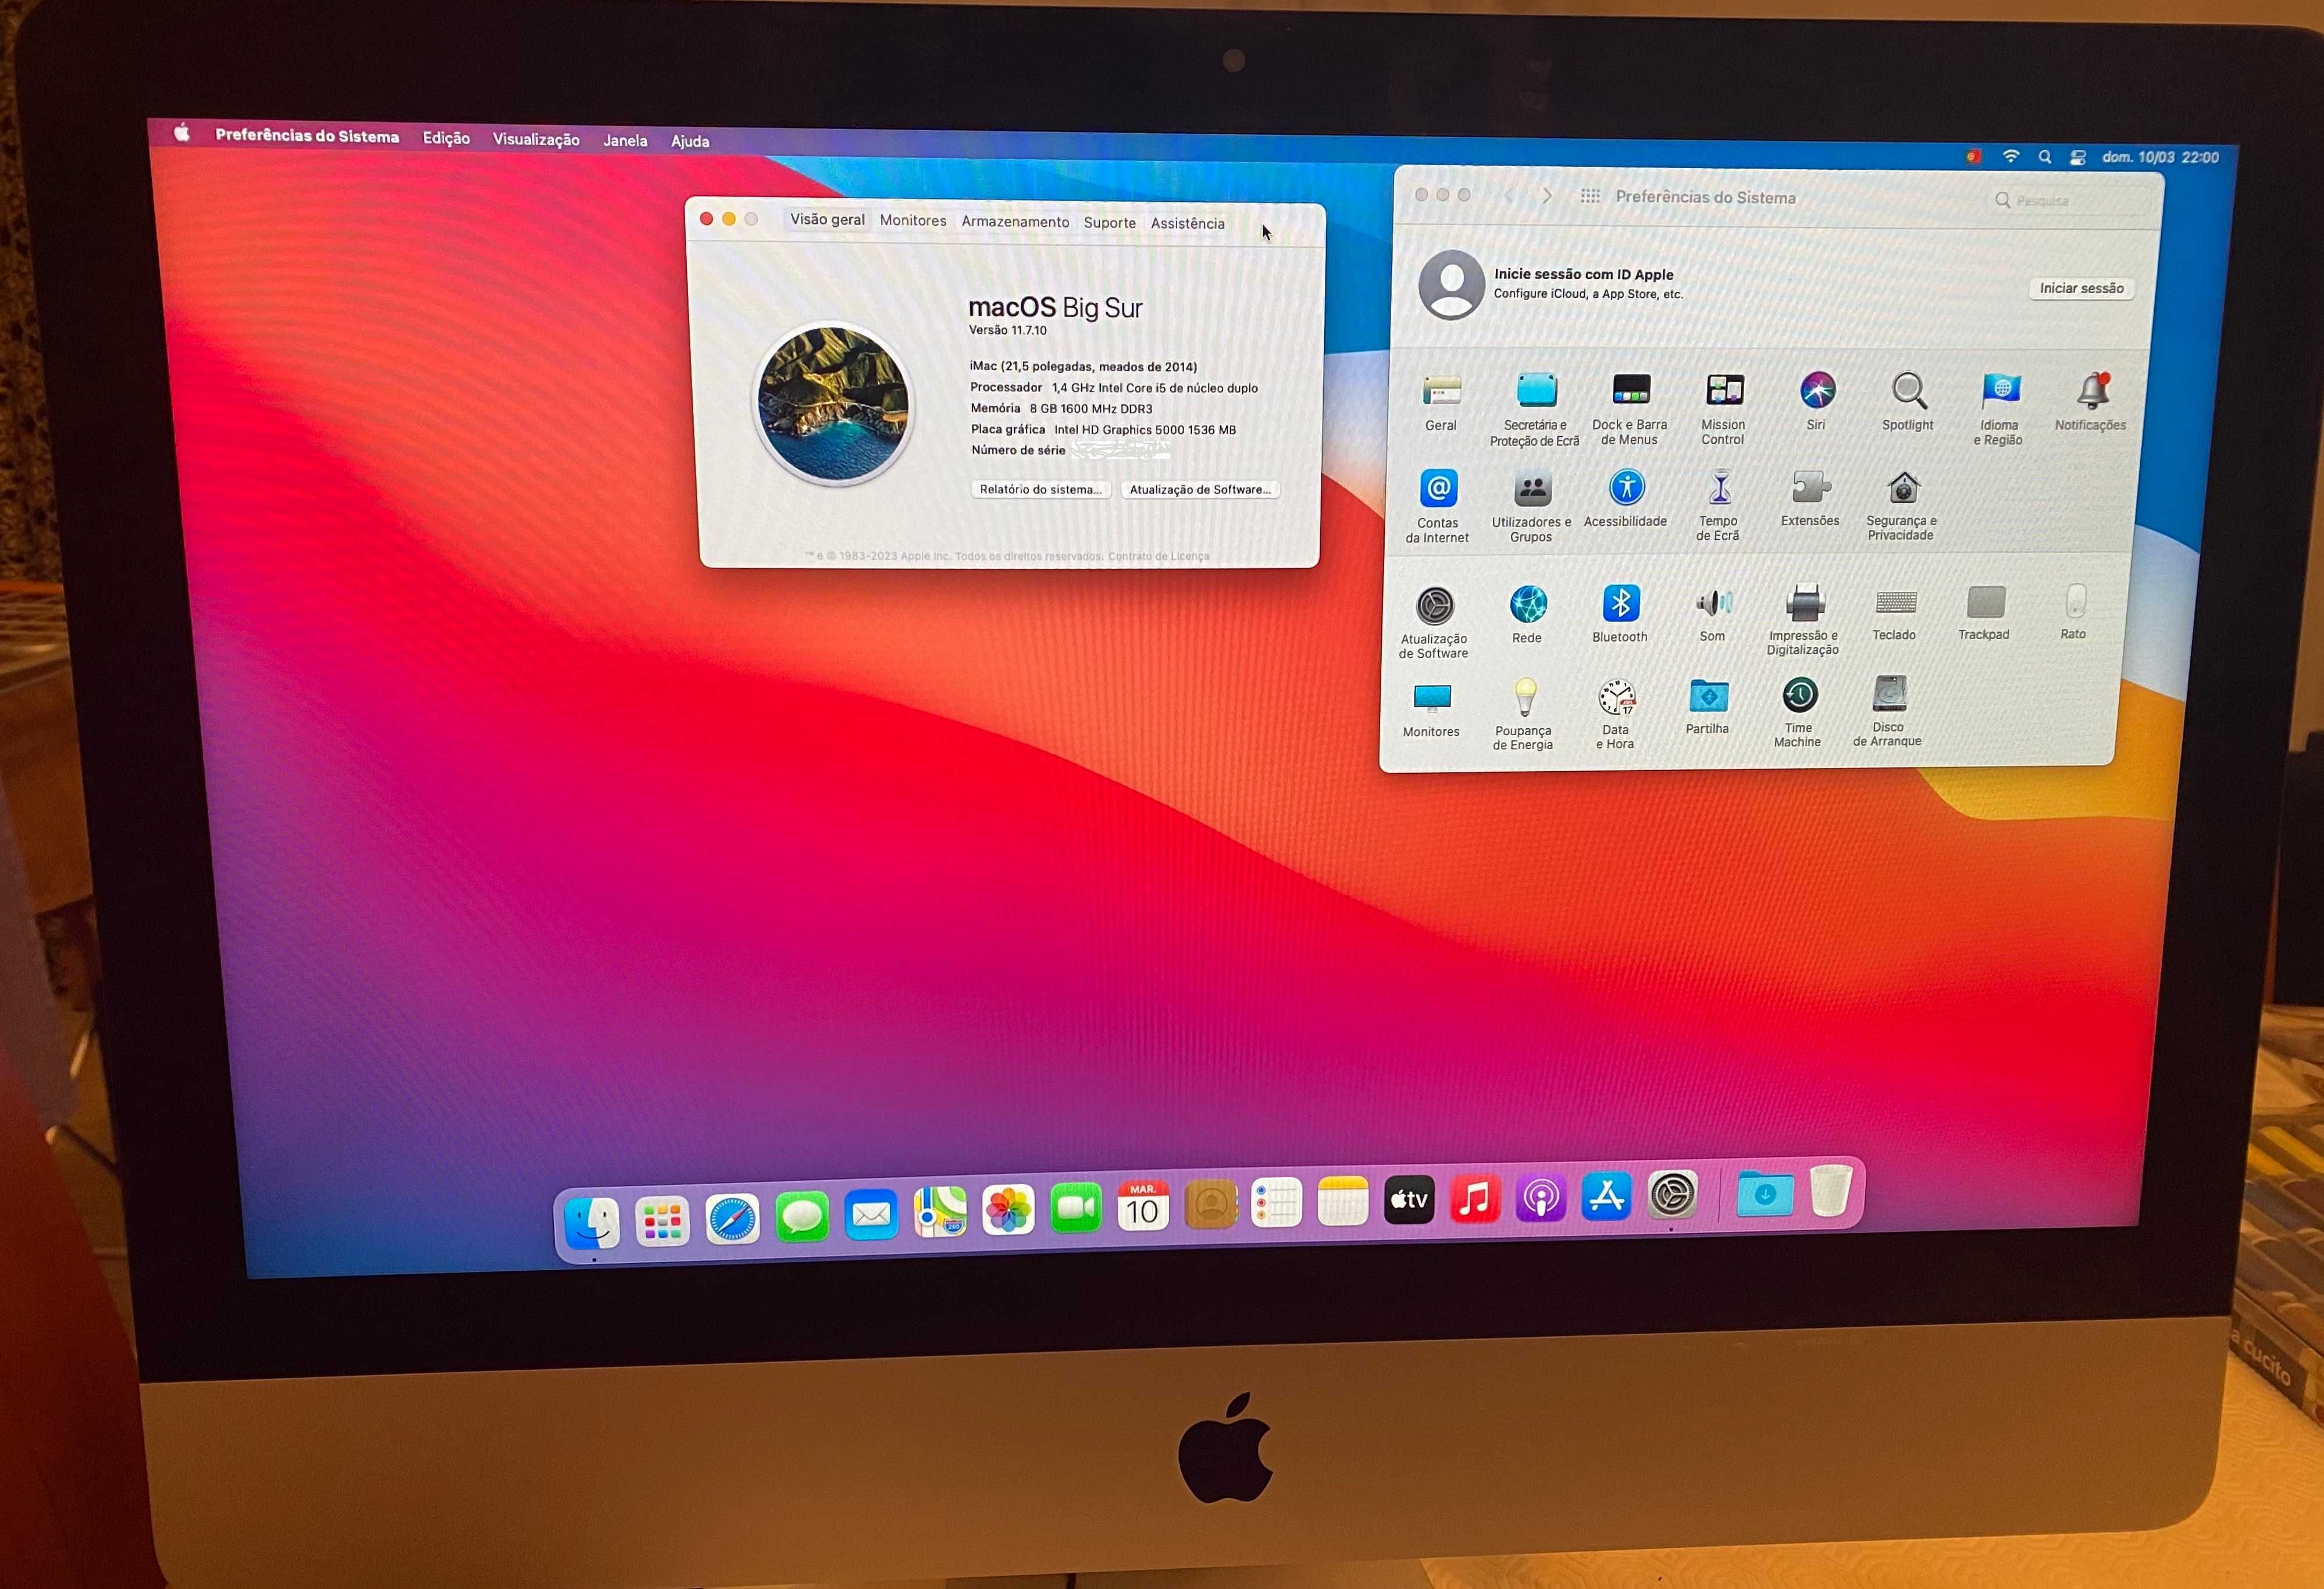This screenshot has width=2324, height=1589.
Task: Open the Visualização menu
Action: [536, 139]
